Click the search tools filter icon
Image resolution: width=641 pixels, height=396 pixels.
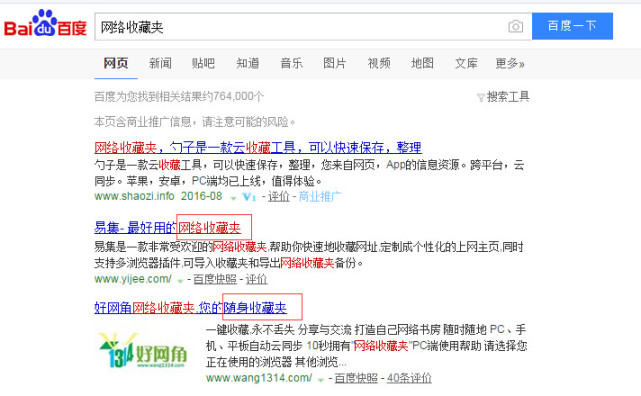point(481,98)
